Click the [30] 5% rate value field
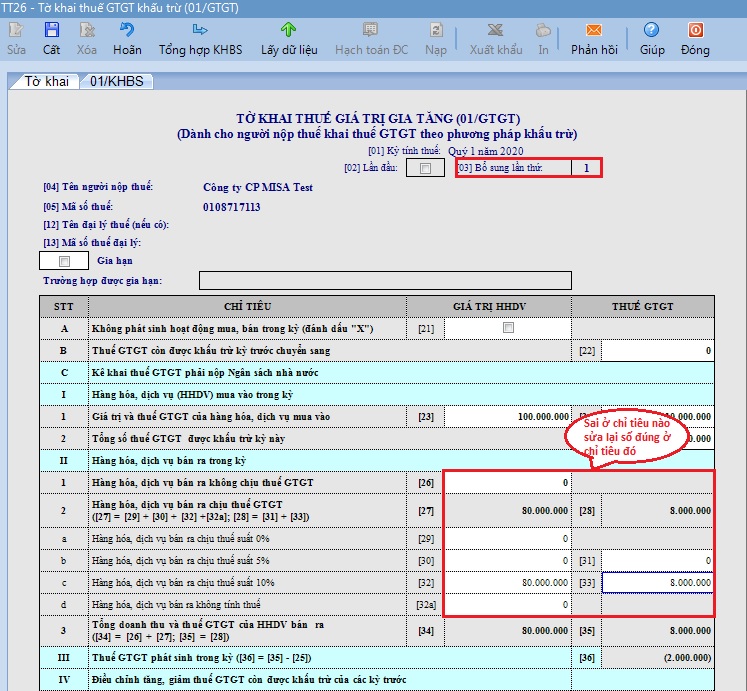This screenshot has height=691, width=747. [507, 560]
